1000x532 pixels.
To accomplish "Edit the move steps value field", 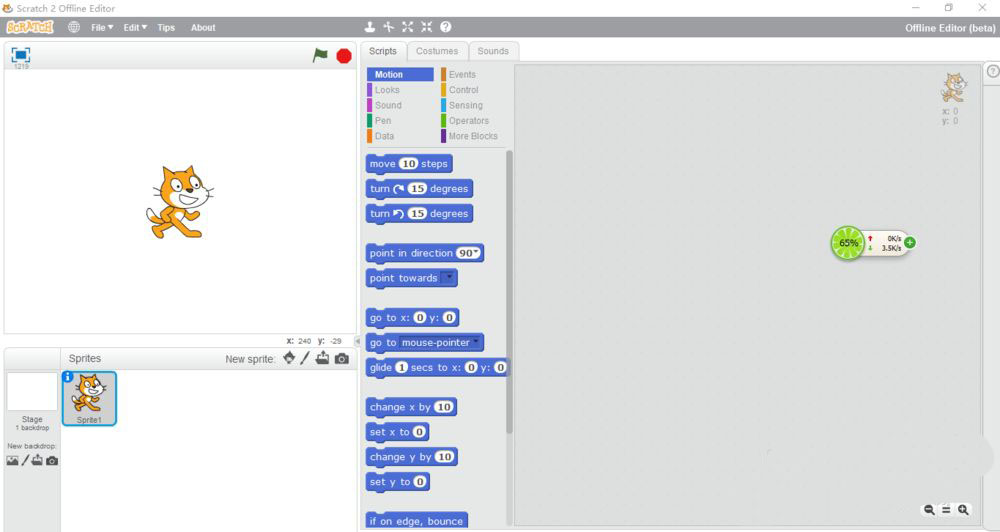I will [408, 164].
